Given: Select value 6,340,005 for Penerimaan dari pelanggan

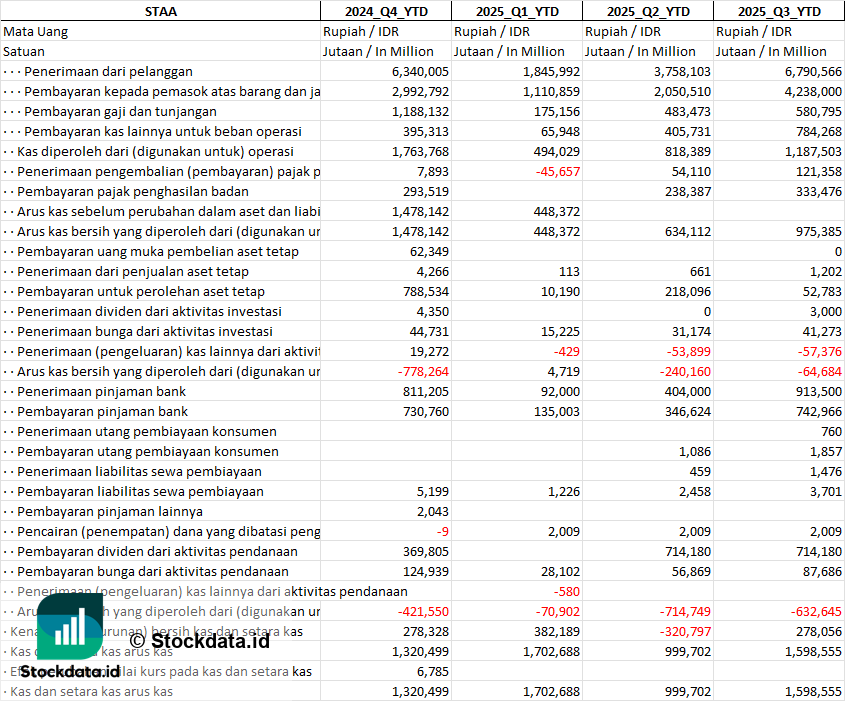Looking at the screenshot, I should pyautogui.click(x=420, y=72).
